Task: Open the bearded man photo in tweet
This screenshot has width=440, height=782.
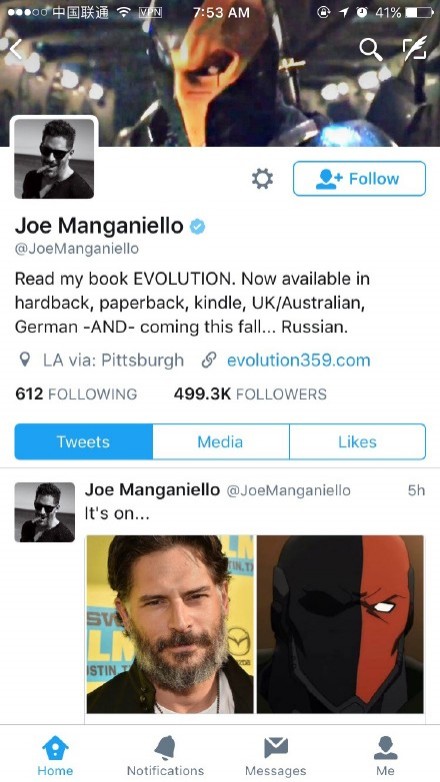Action: (170, 624)
